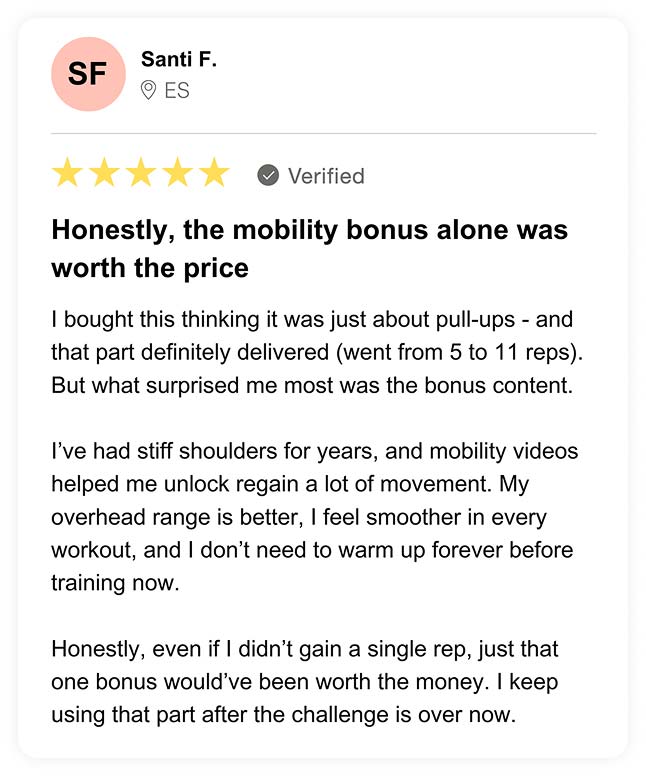Click the paragraph starting "I bought this thinking"
Viewport: 646px width, 776px height.
(x=312, y=353)
